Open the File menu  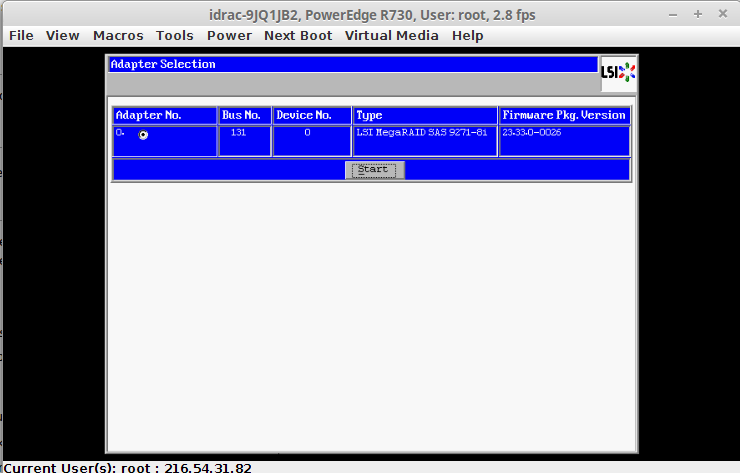coord(21,35)
